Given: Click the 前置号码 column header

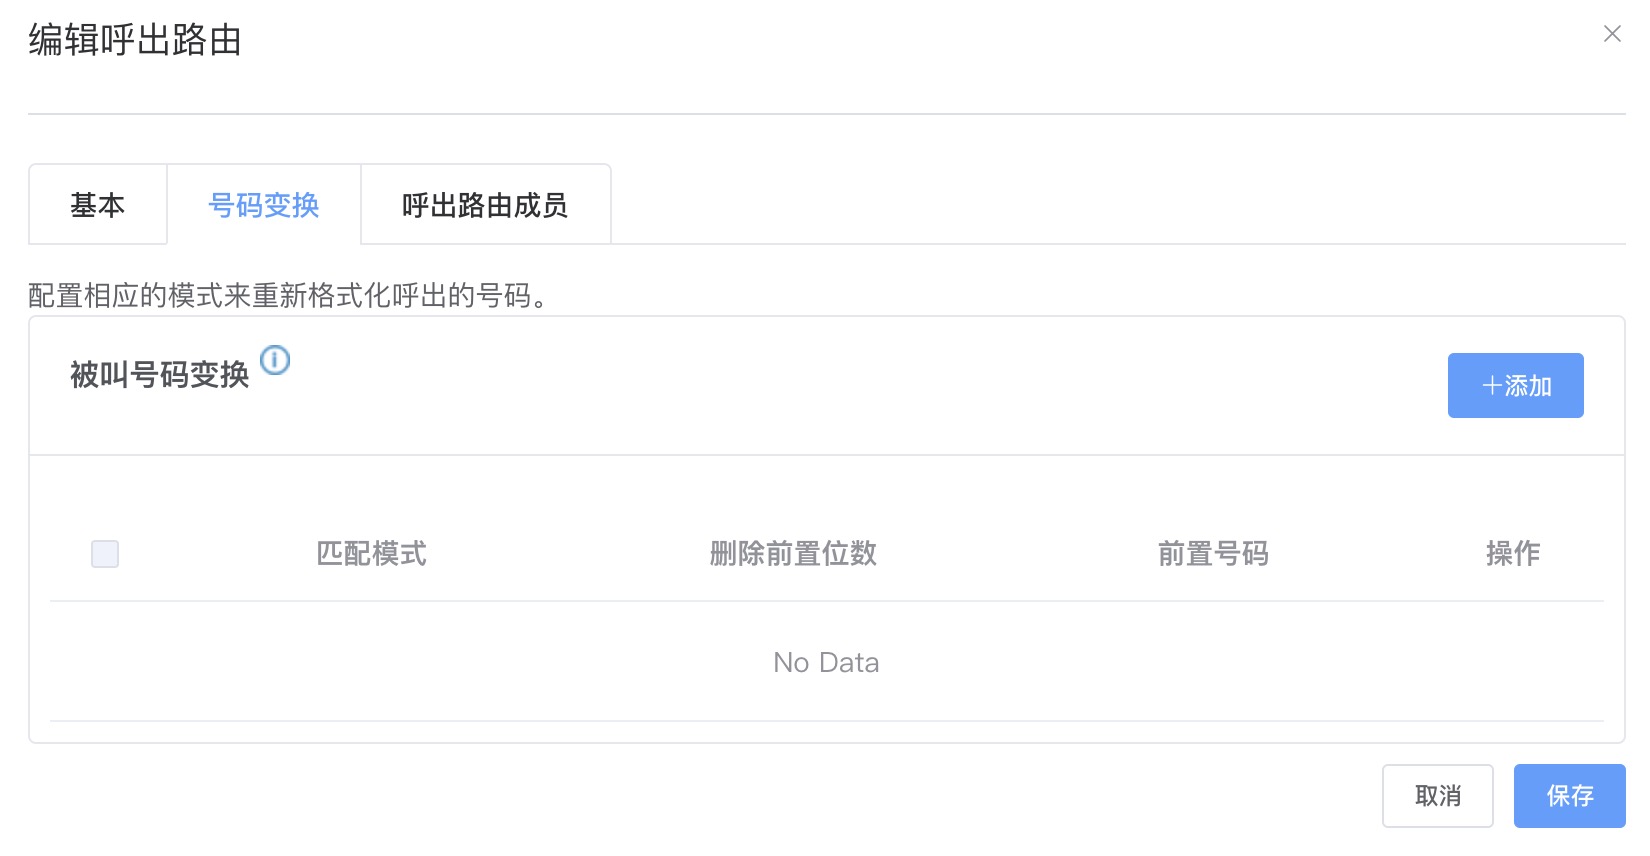Looking at the screenshot, I should coord(1214,553).
